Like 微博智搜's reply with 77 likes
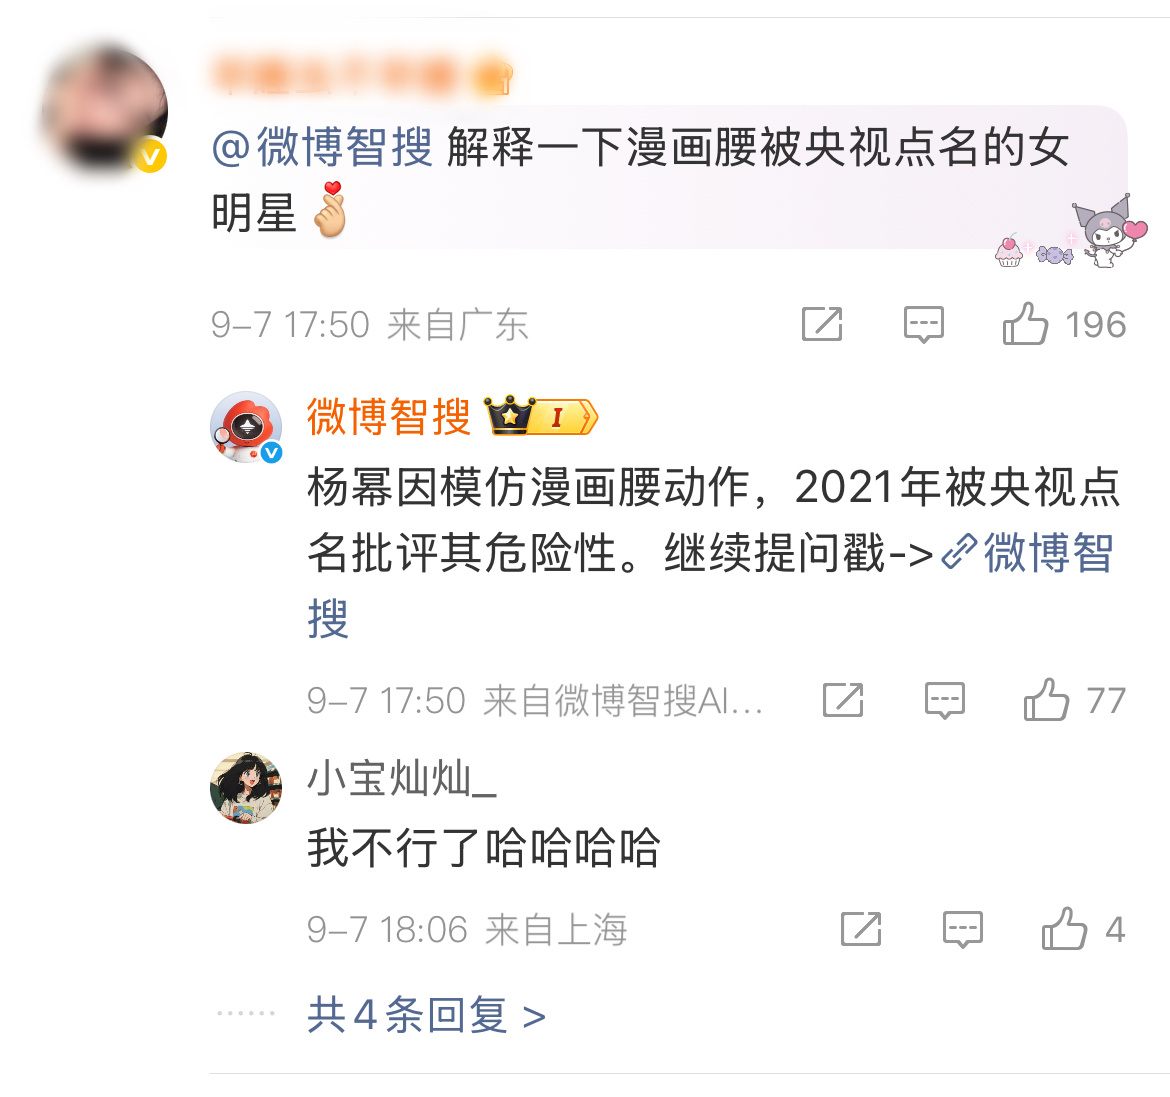 click(x=1046, y=700)
